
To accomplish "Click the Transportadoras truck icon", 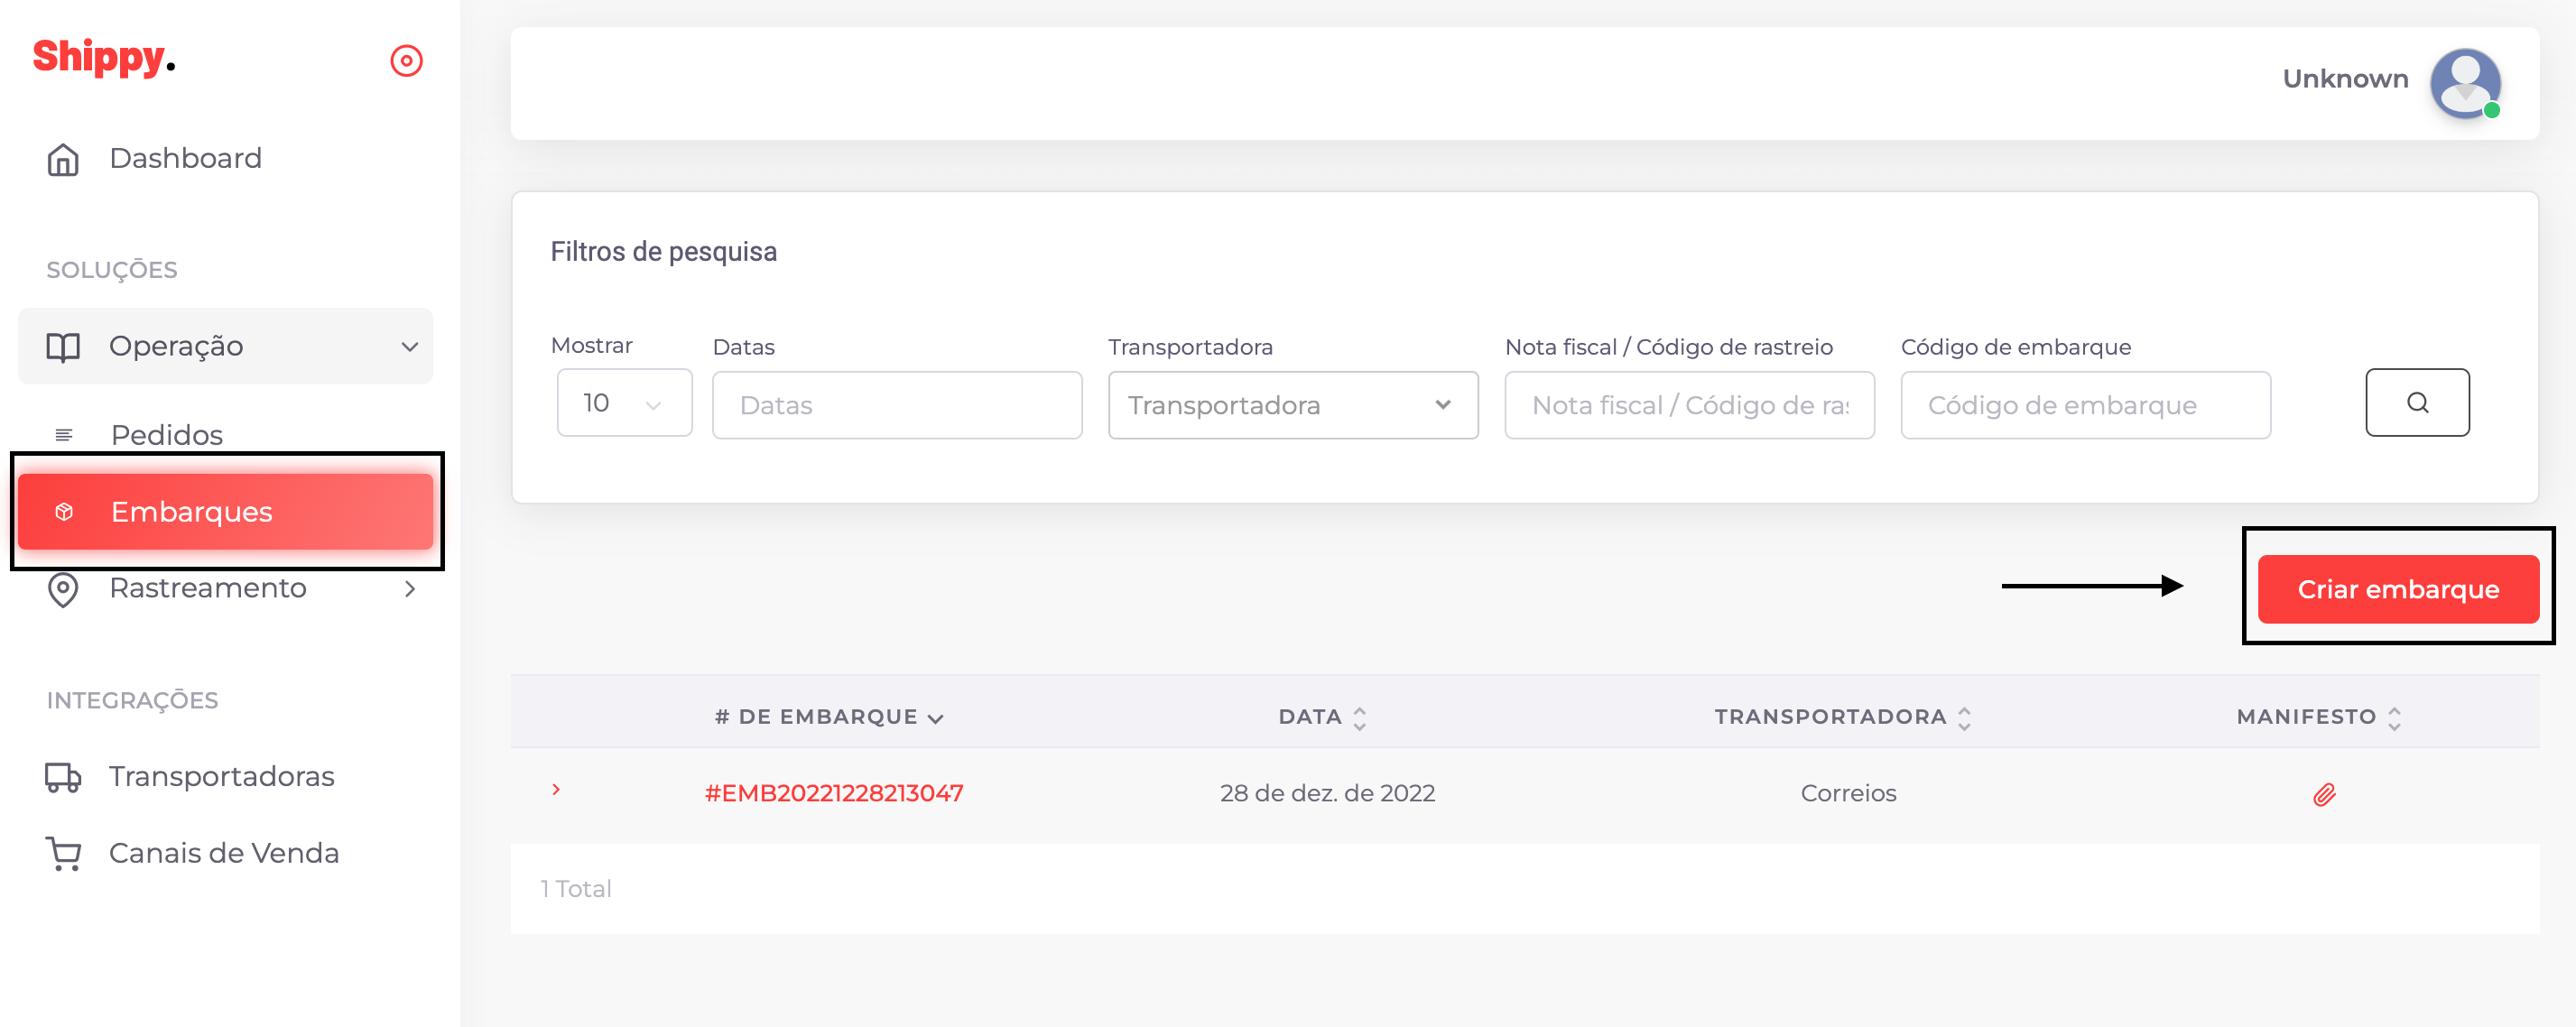I will (63, 777).
